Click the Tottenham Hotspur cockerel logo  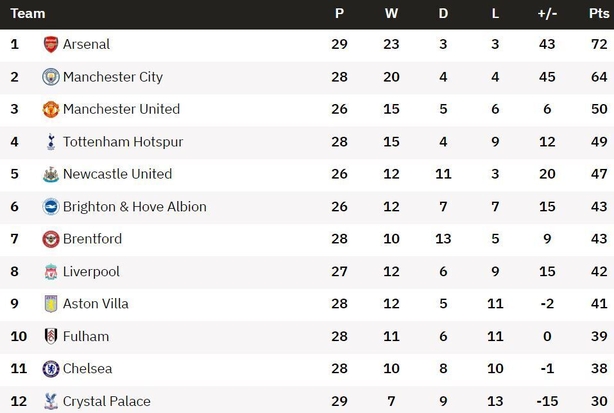[x=51, y=142]
